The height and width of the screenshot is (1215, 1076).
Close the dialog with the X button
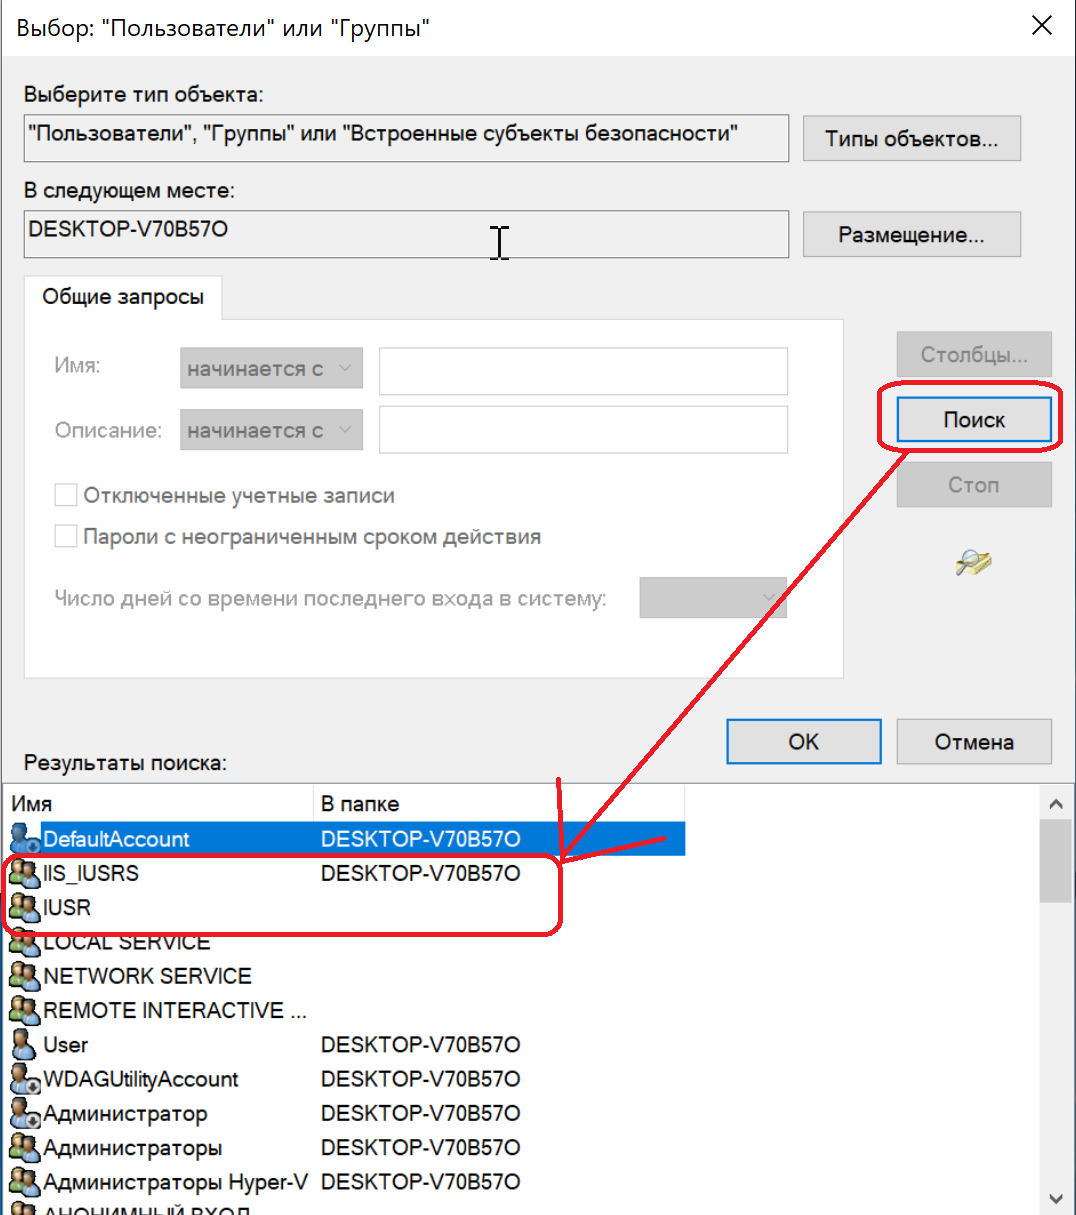[x=1042, y=26]
